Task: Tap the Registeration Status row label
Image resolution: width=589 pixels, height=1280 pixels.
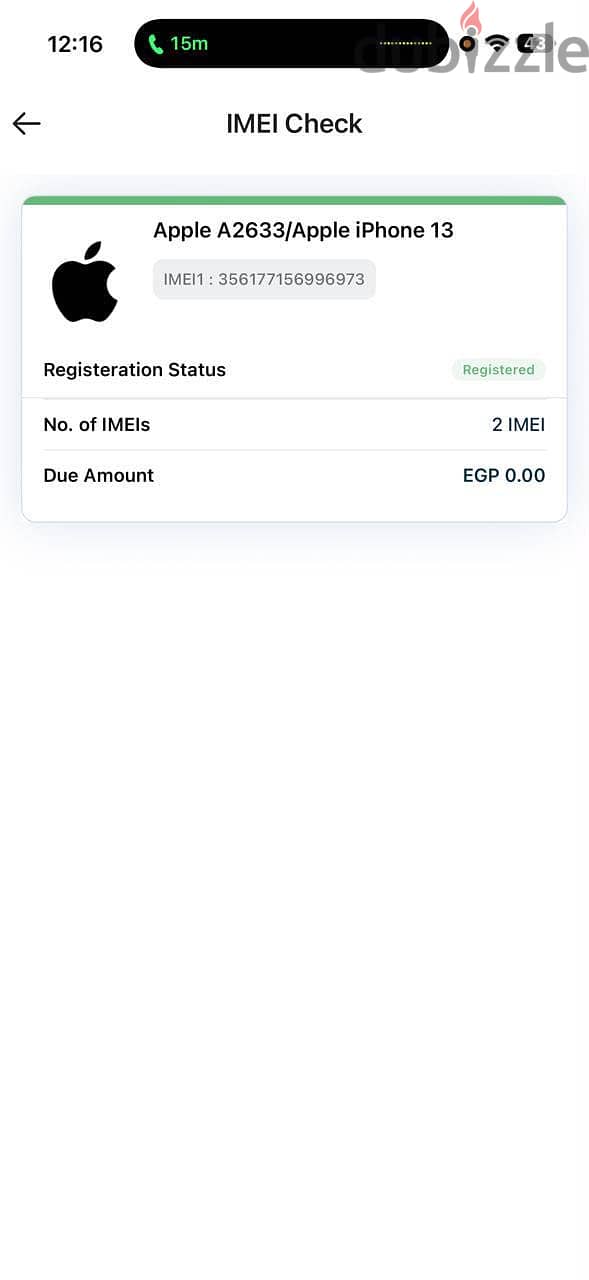Action: (135, 370)
